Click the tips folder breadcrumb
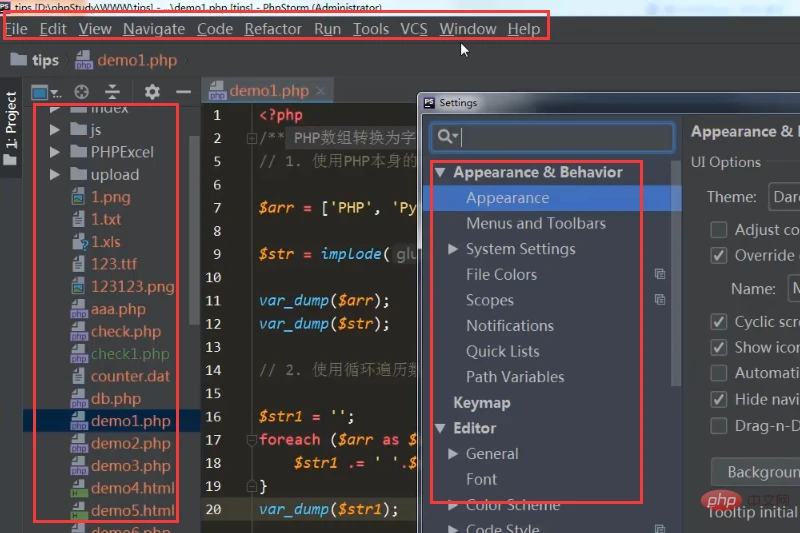This screenshot has height=533, width=800. pos(35,60)
